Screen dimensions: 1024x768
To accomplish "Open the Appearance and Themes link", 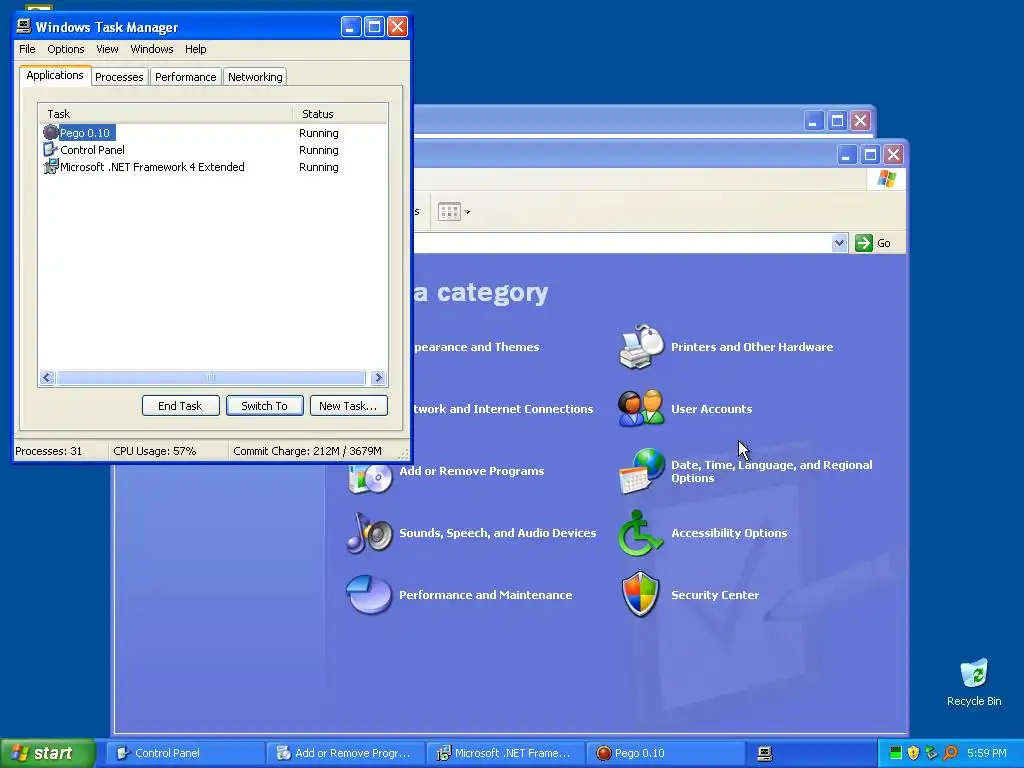I will [x=477, y=347].
